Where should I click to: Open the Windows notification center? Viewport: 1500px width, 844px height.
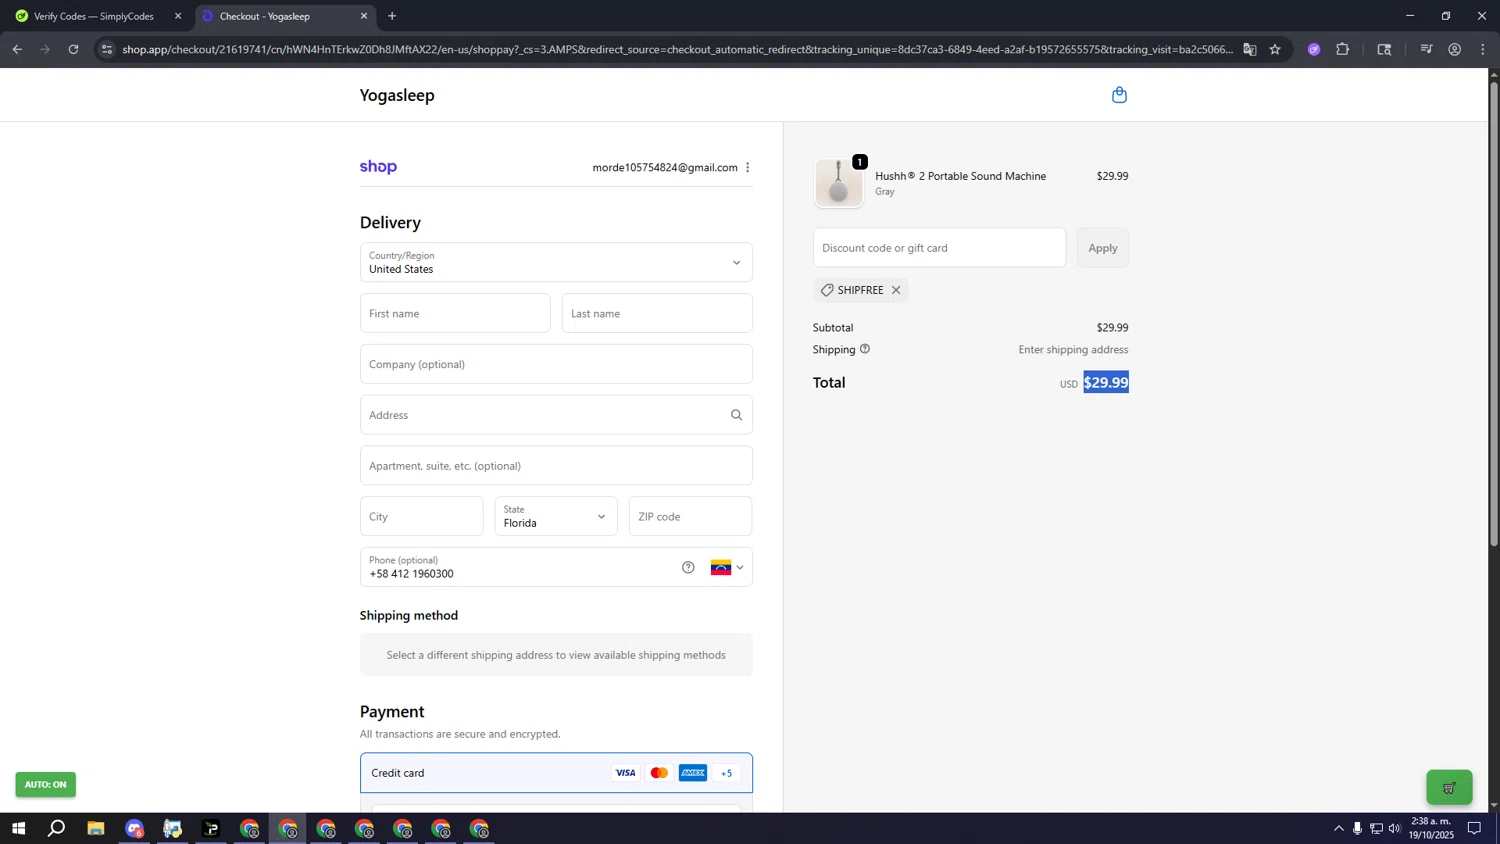click(x=1474, y=828)
